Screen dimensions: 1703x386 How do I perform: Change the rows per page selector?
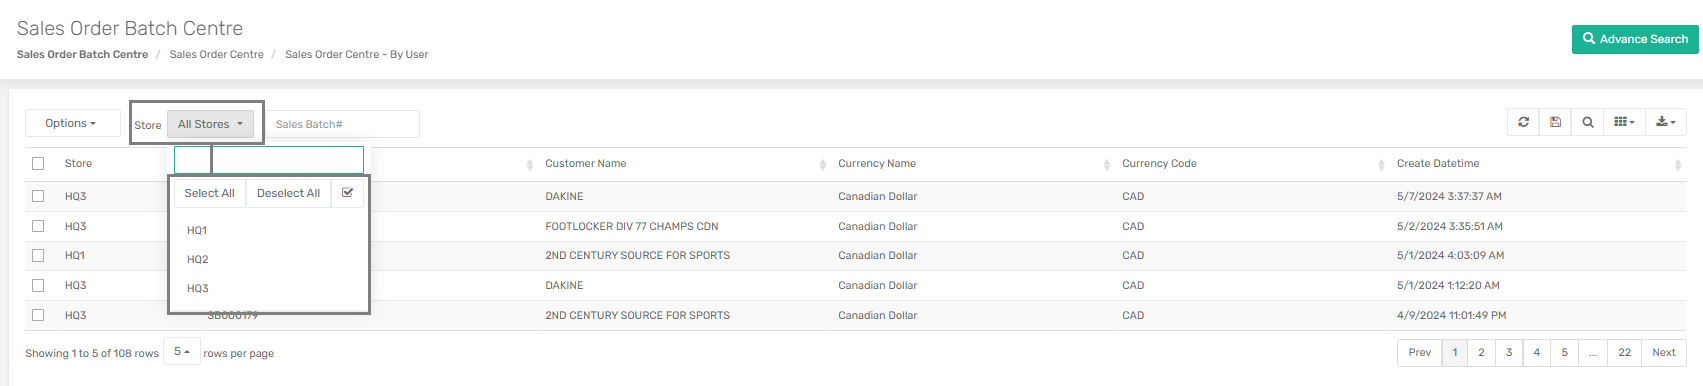click(x=182, y=352)
